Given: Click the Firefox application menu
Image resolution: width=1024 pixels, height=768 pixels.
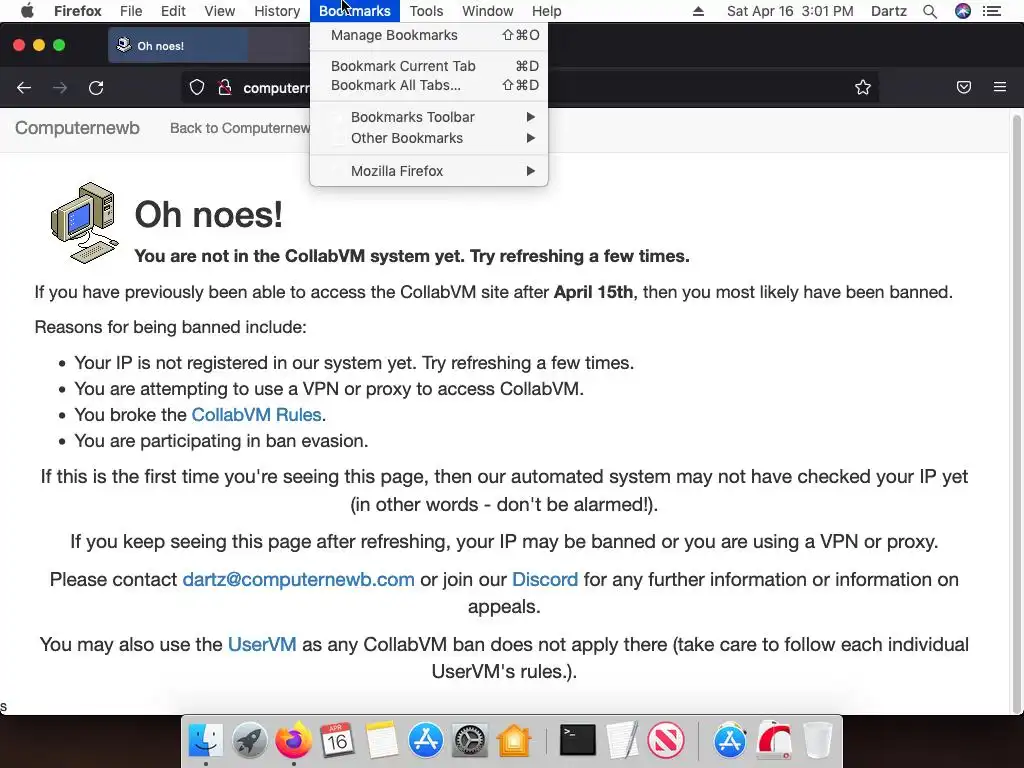Looking at the screenshot, I should point(78,11).
